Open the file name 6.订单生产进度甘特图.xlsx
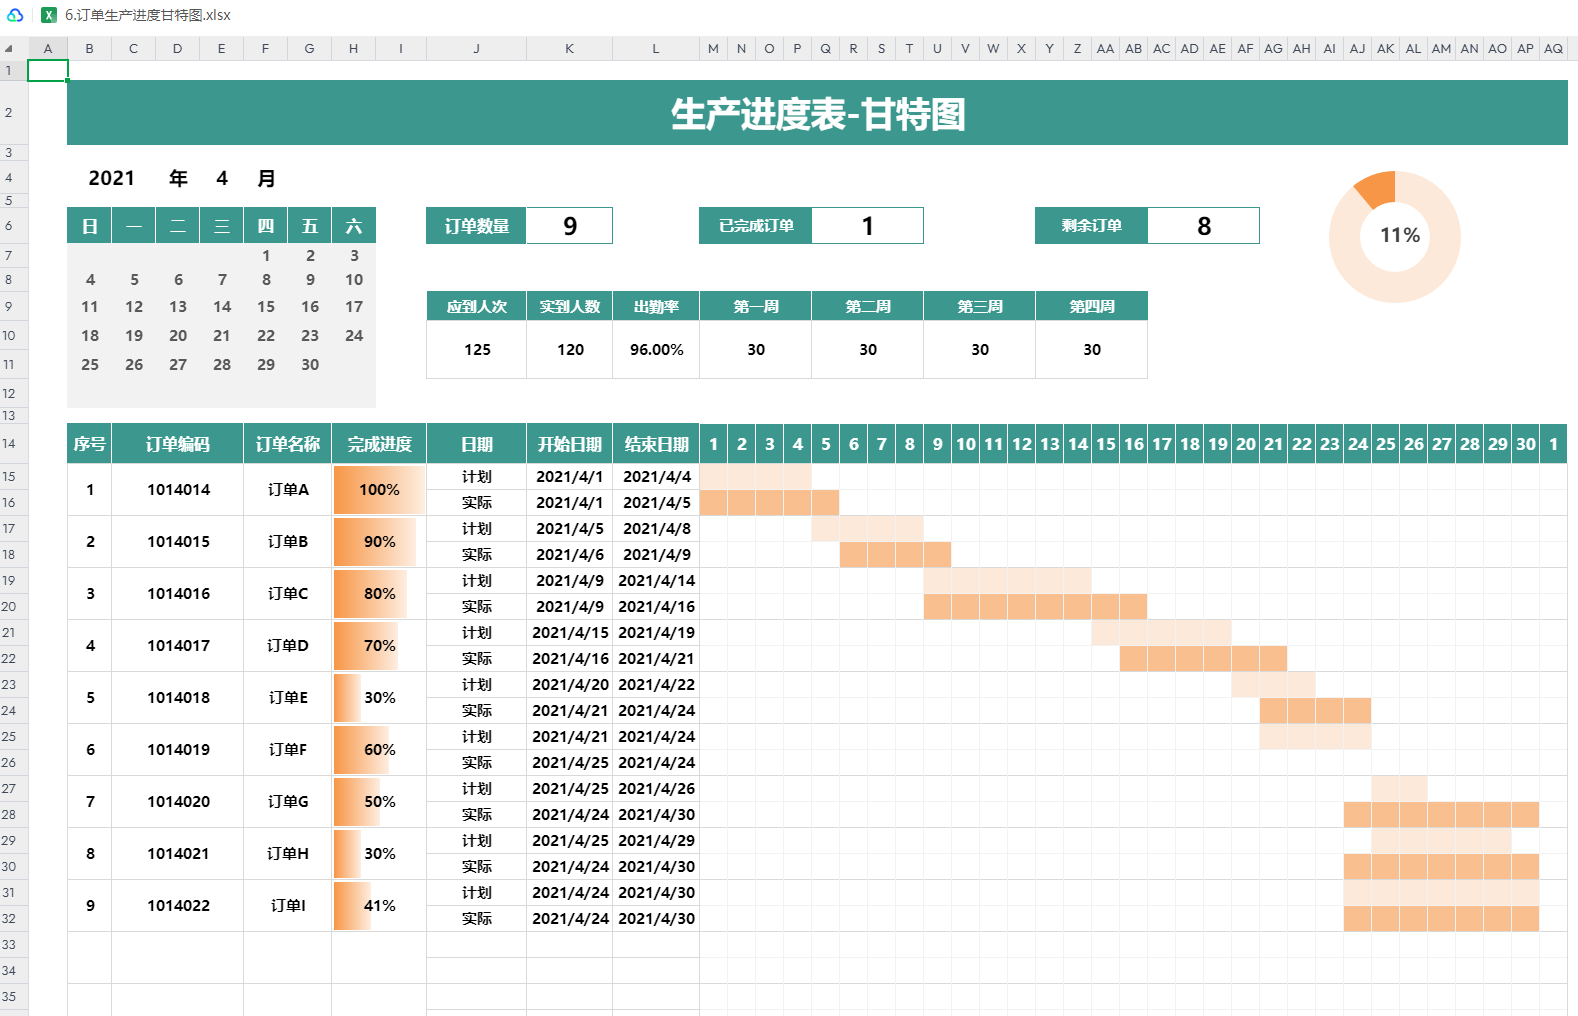 [x=148, y=15]
